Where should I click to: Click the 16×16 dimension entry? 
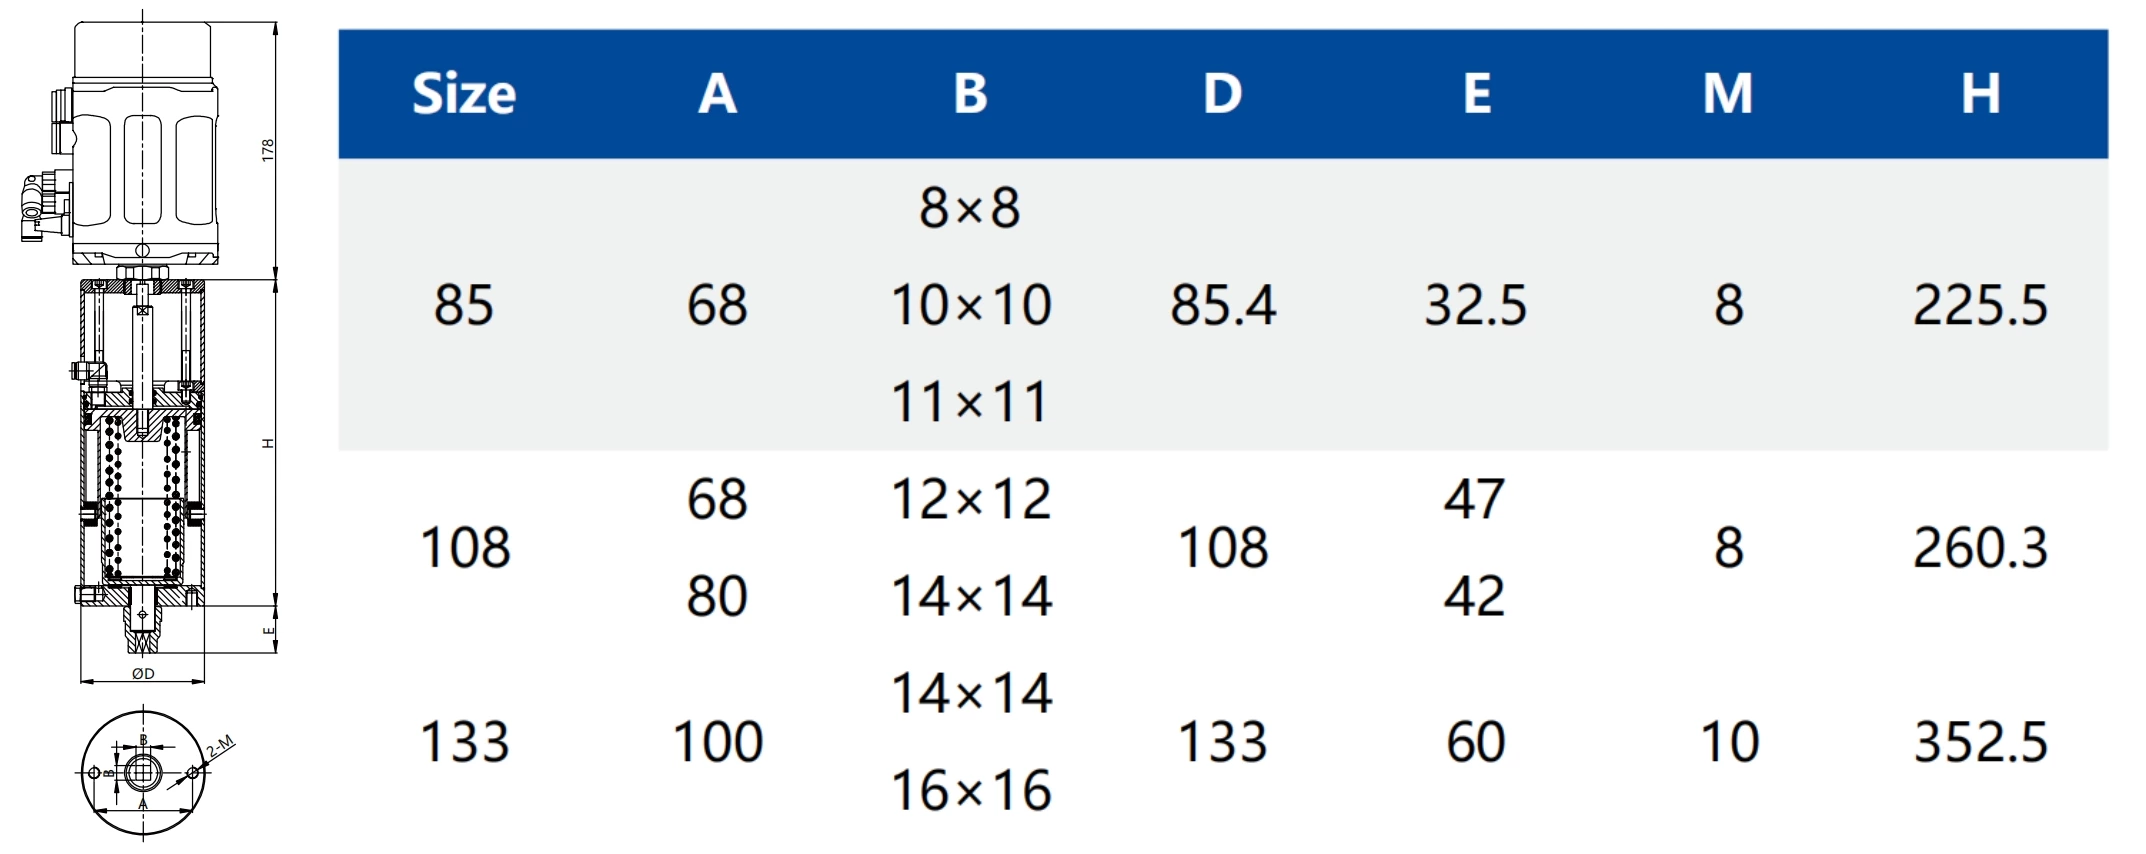coord(970,790)
